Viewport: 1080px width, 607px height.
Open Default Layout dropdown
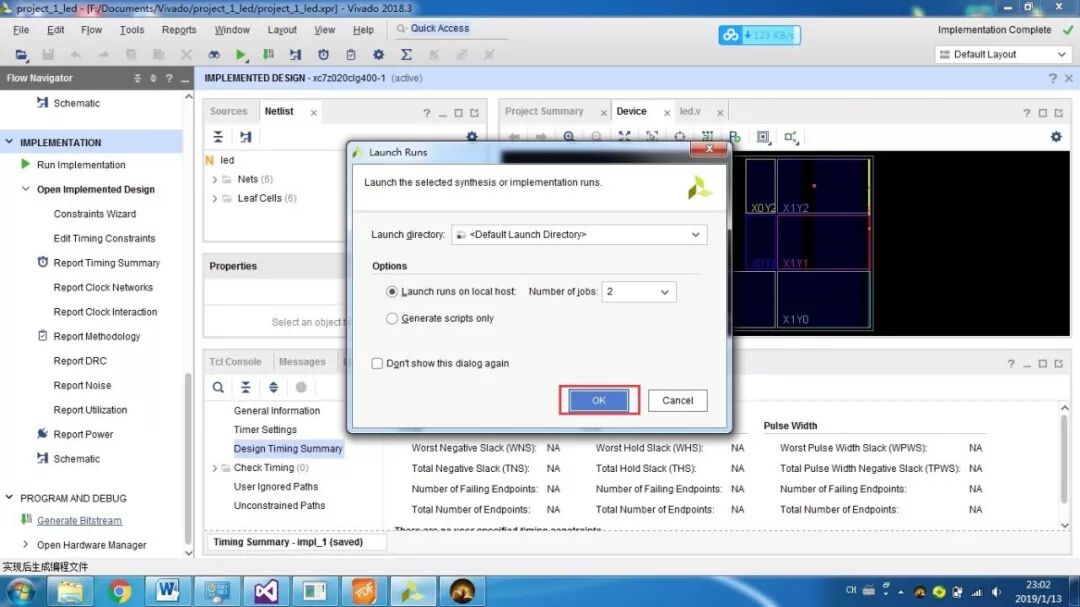pos(1002,54)
